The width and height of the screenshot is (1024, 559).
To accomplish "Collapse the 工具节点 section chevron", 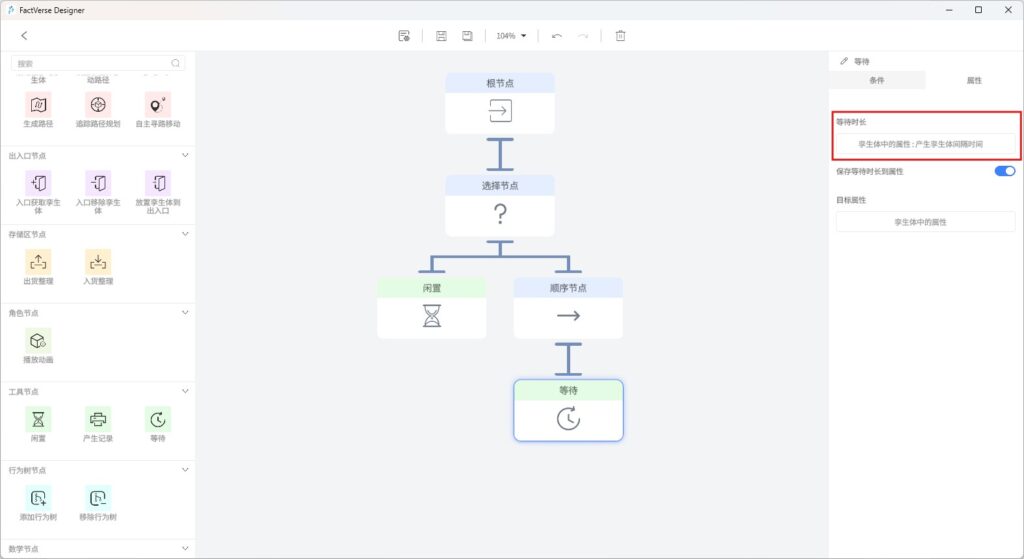I will pos(185,391).
